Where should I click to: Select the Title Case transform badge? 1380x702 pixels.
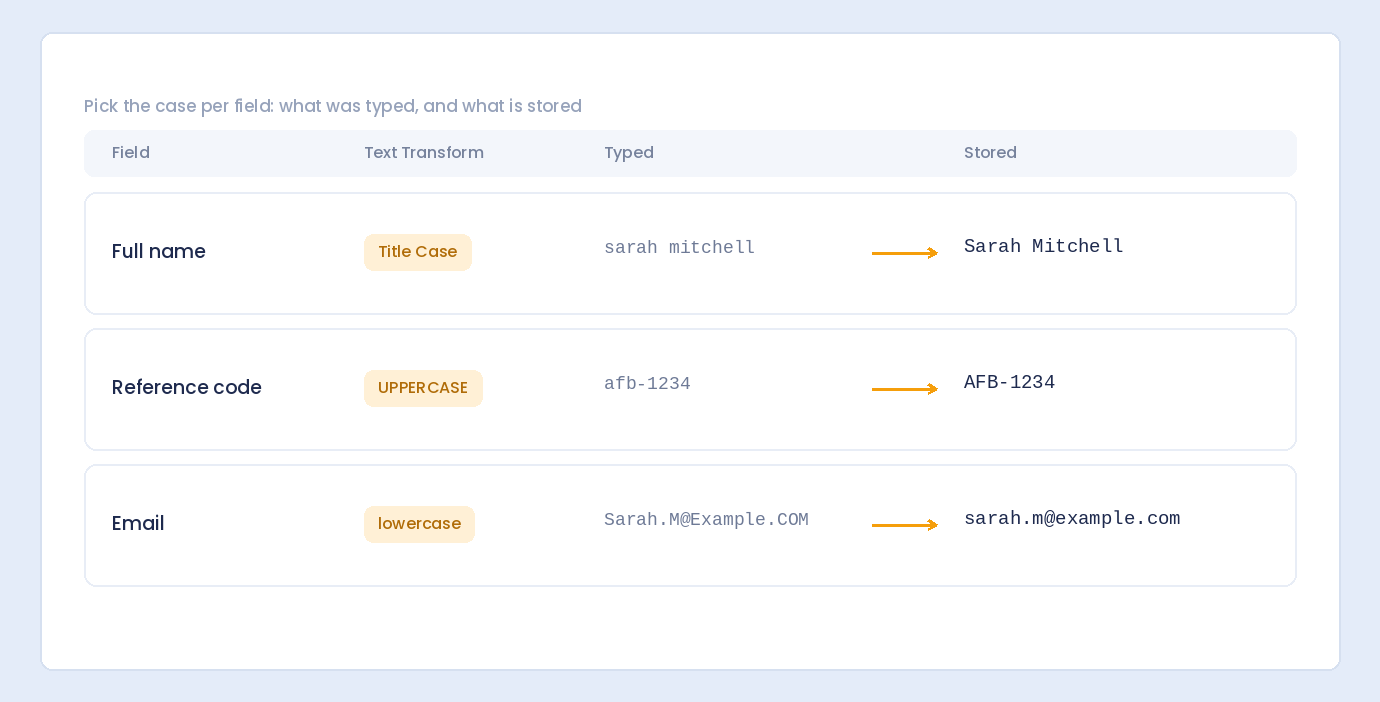(418, 252)
